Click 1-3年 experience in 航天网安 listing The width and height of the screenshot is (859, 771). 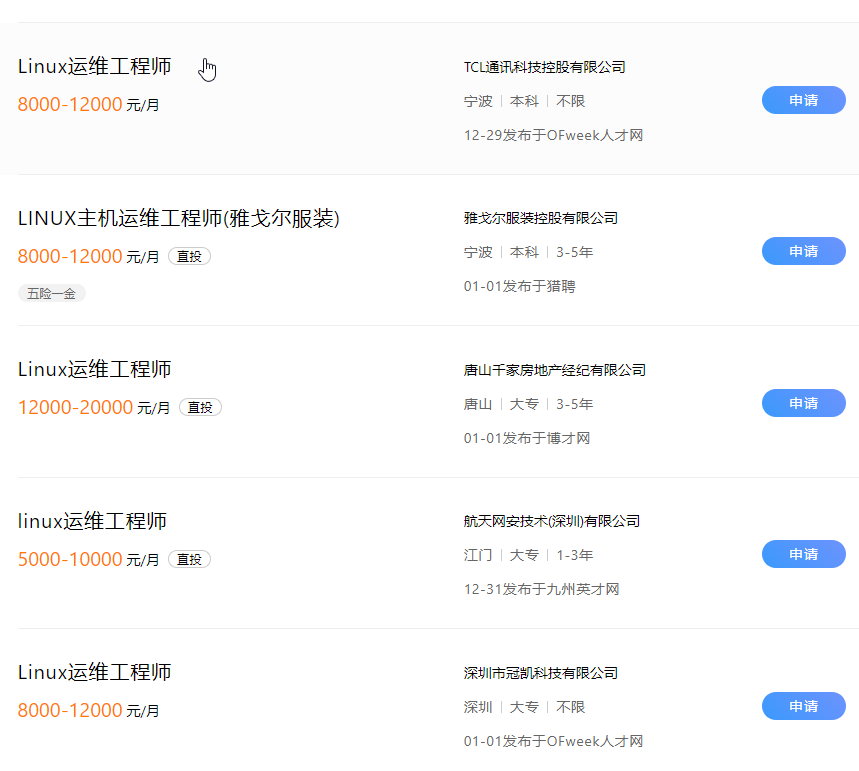575,555
